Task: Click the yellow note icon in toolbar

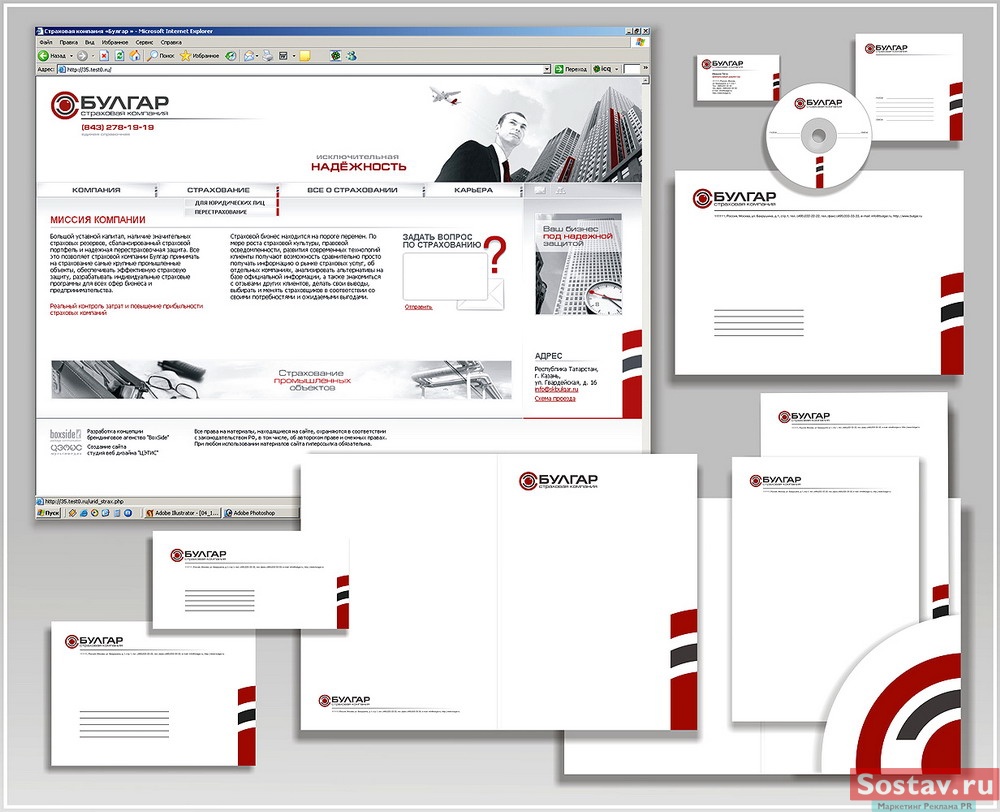Action: coord(305,56)
